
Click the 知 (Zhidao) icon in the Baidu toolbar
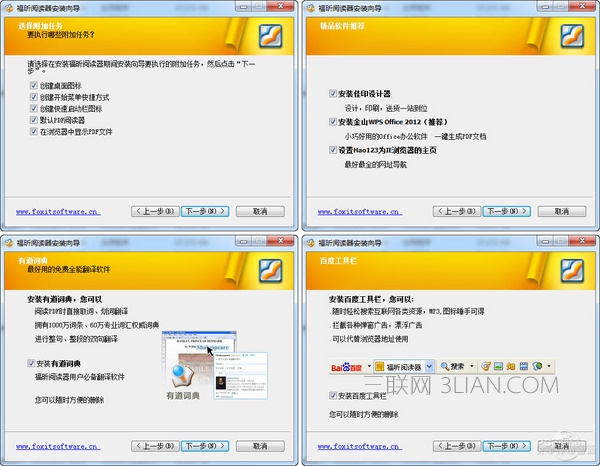point(511,367)
